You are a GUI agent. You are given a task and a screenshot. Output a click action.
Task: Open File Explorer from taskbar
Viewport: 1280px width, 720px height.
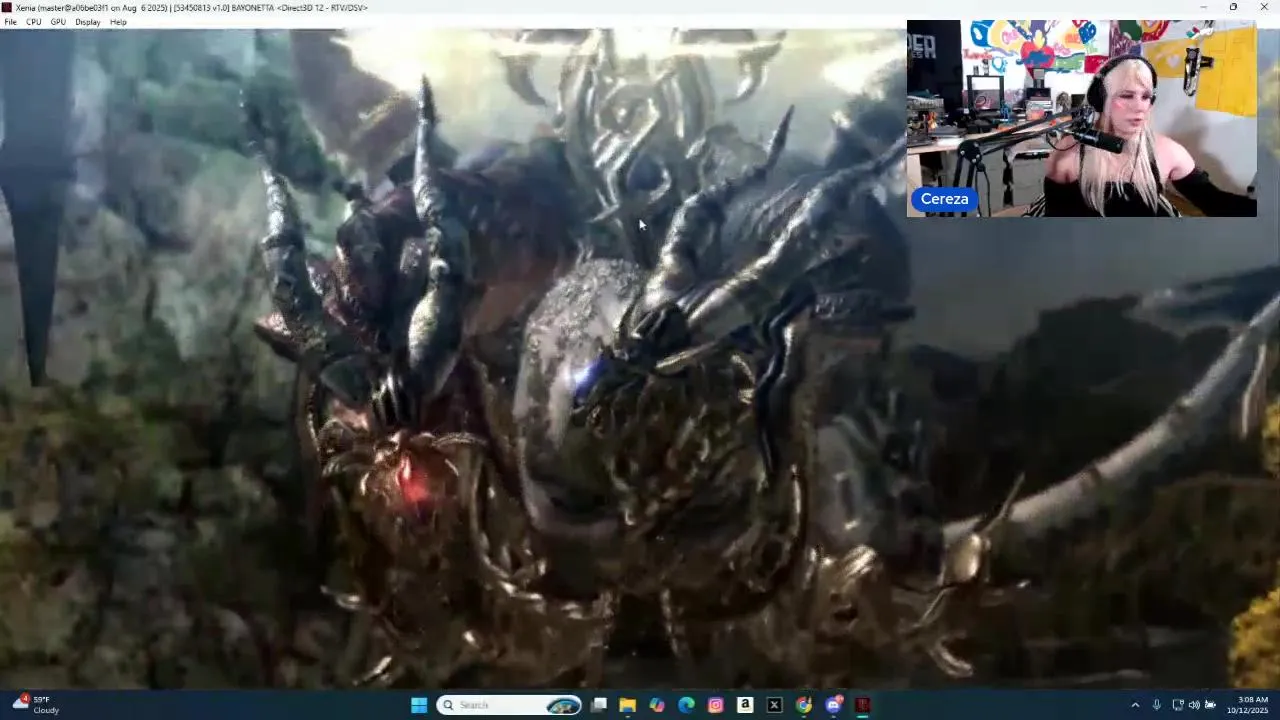coord(628,705)
